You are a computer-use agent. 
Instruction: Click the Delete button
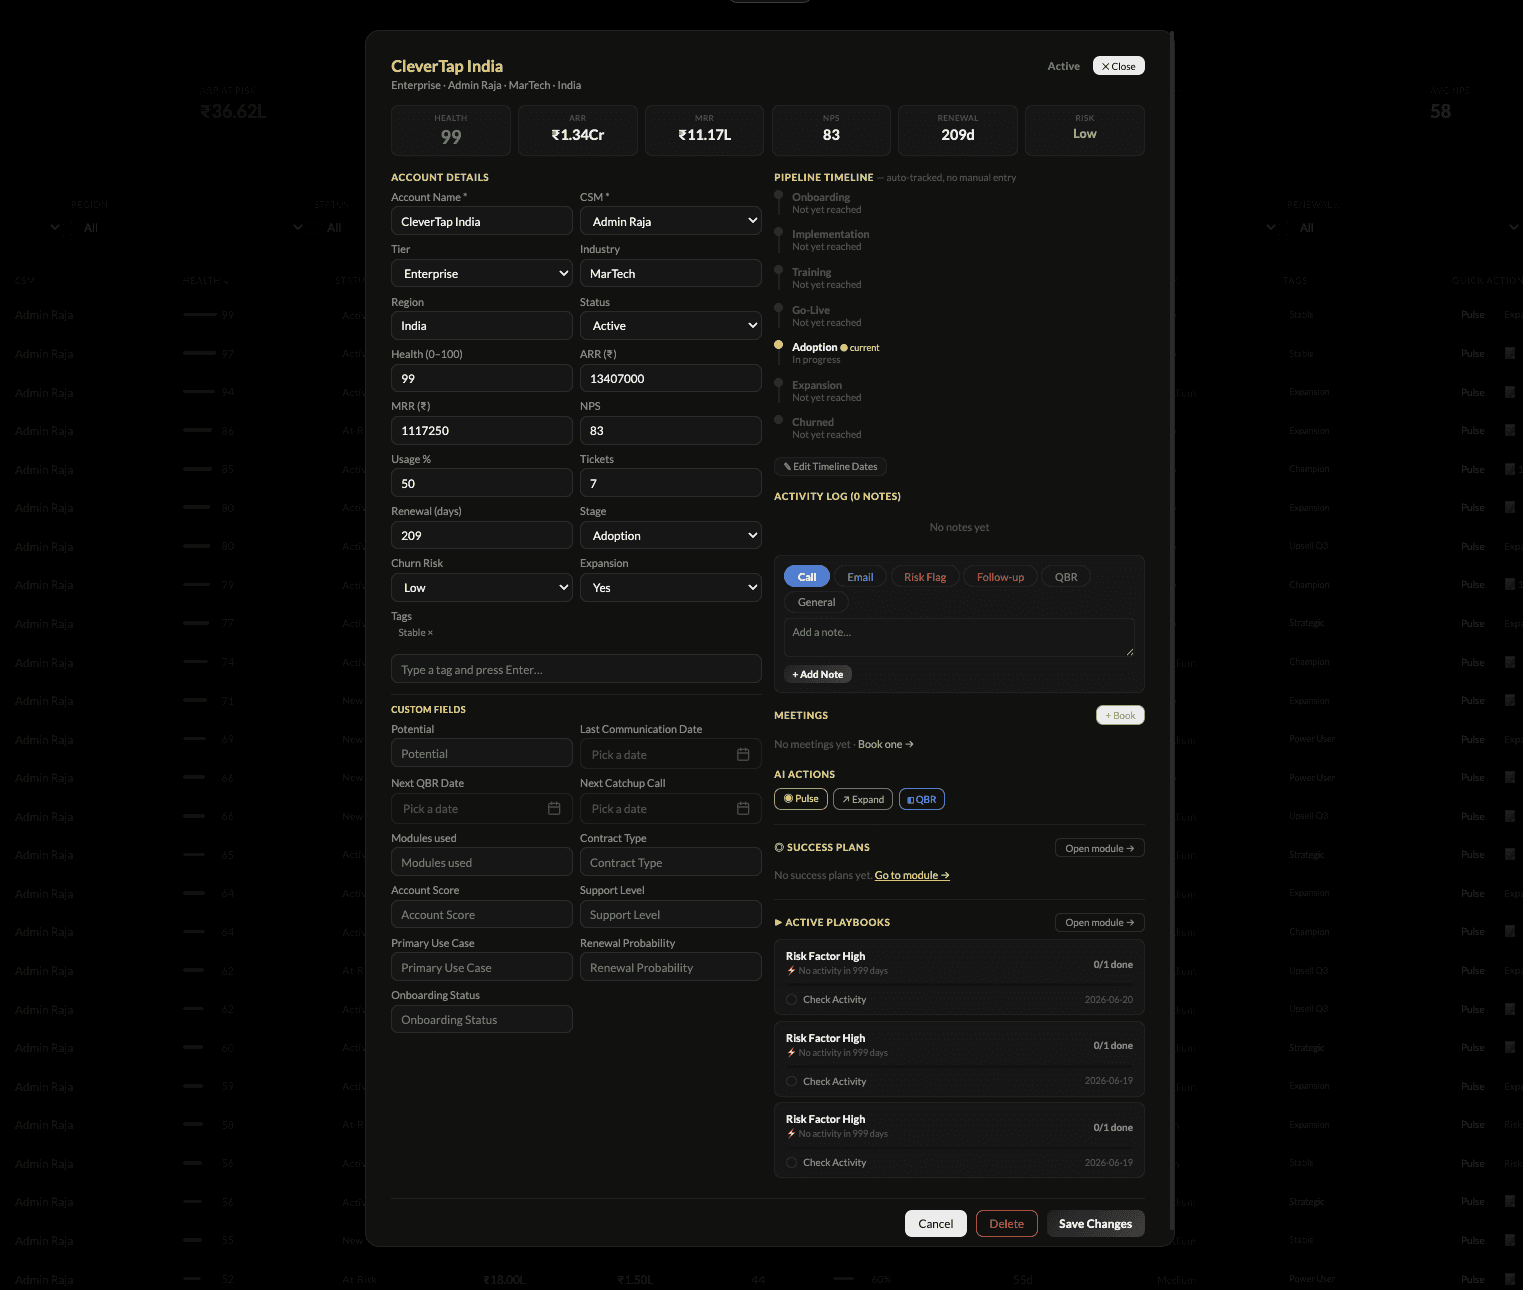coord(1007,1223)
